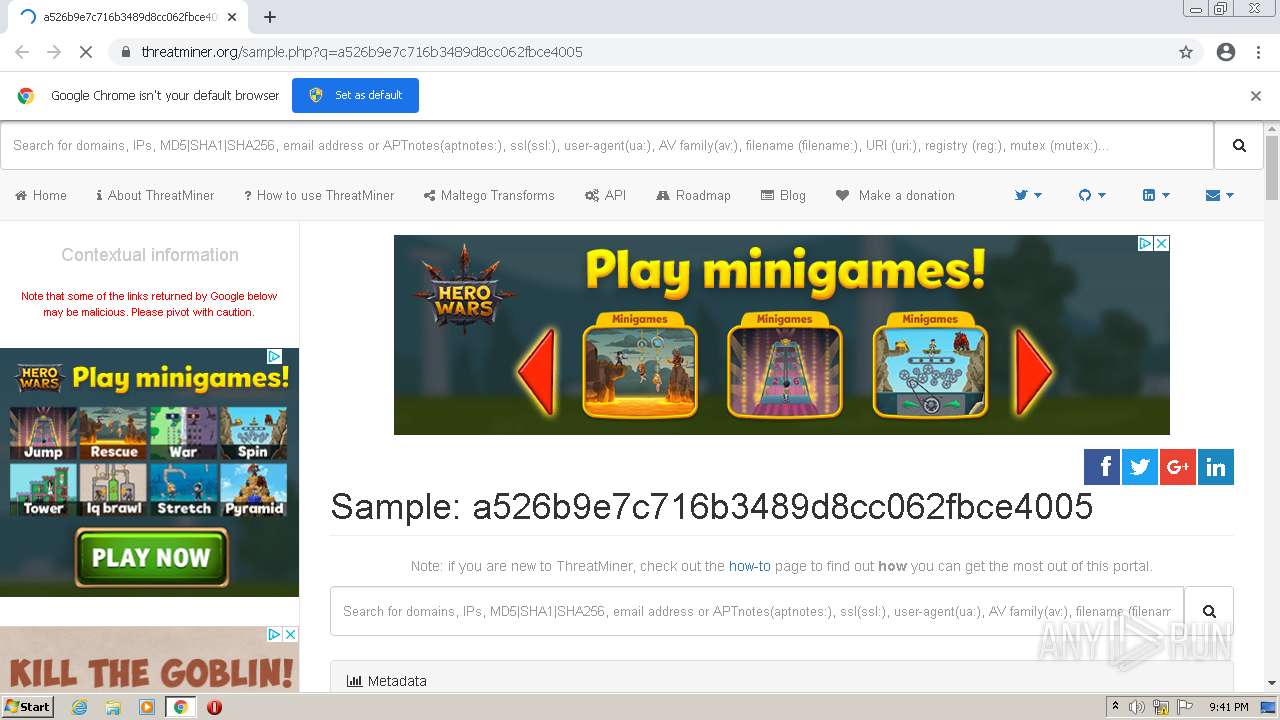Close the current threatminer tab
Image resolution: width=1280 pixels, height=720 pixels.
tap(232, 17)
